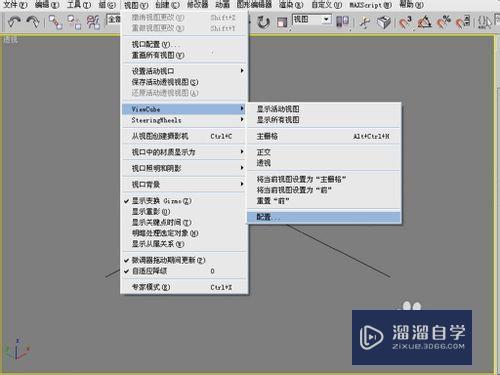Open the 组 menu
Image resolution: width=500 pixels, height=375 pixels.
[107, 5]
